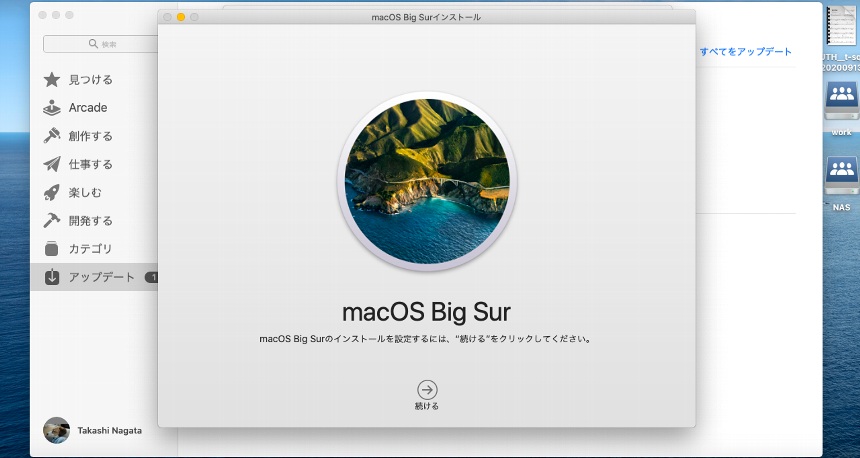Click the paper plane icon beside 仕事する
The image size is (860, 458).
(52, 164)
